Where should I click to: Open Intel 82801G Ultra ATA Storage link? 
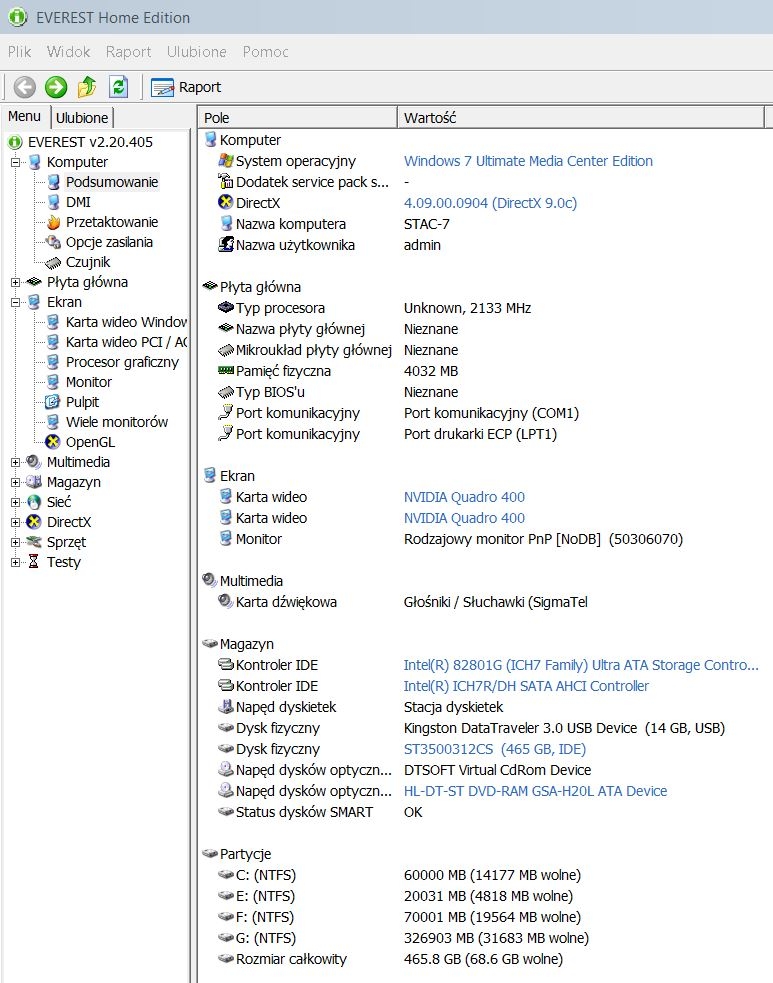(581, 665)
